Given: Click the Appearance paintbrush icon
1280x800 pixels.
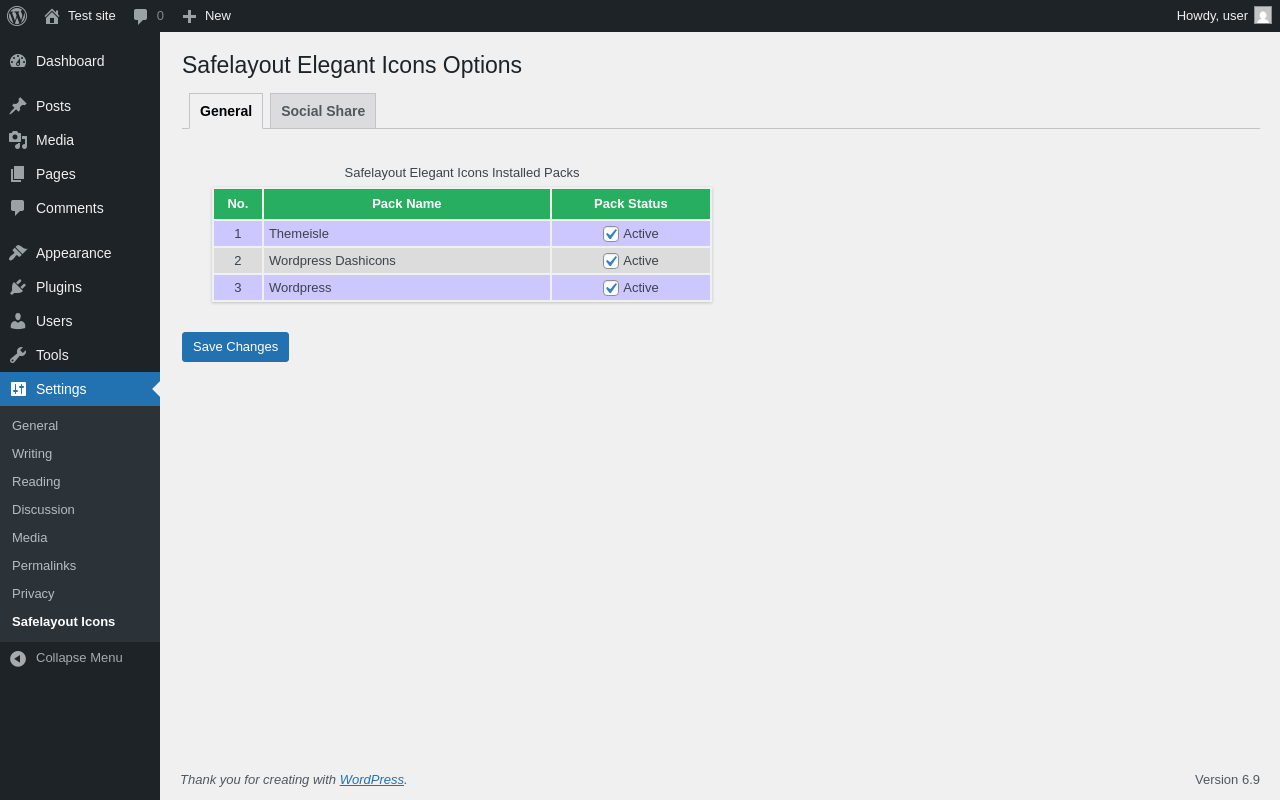Looking at the screenshot, I should pyautogui.click(x=18, y=253).
